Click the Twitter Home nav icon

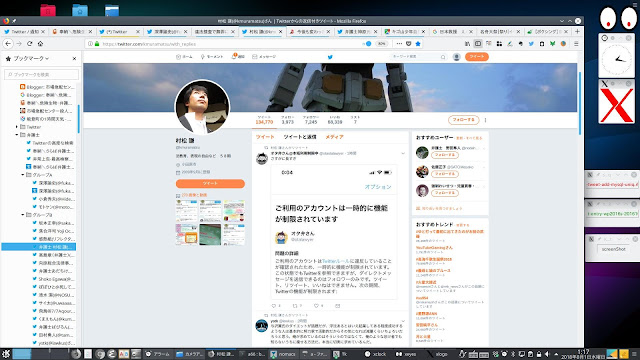tap(178, 57)
